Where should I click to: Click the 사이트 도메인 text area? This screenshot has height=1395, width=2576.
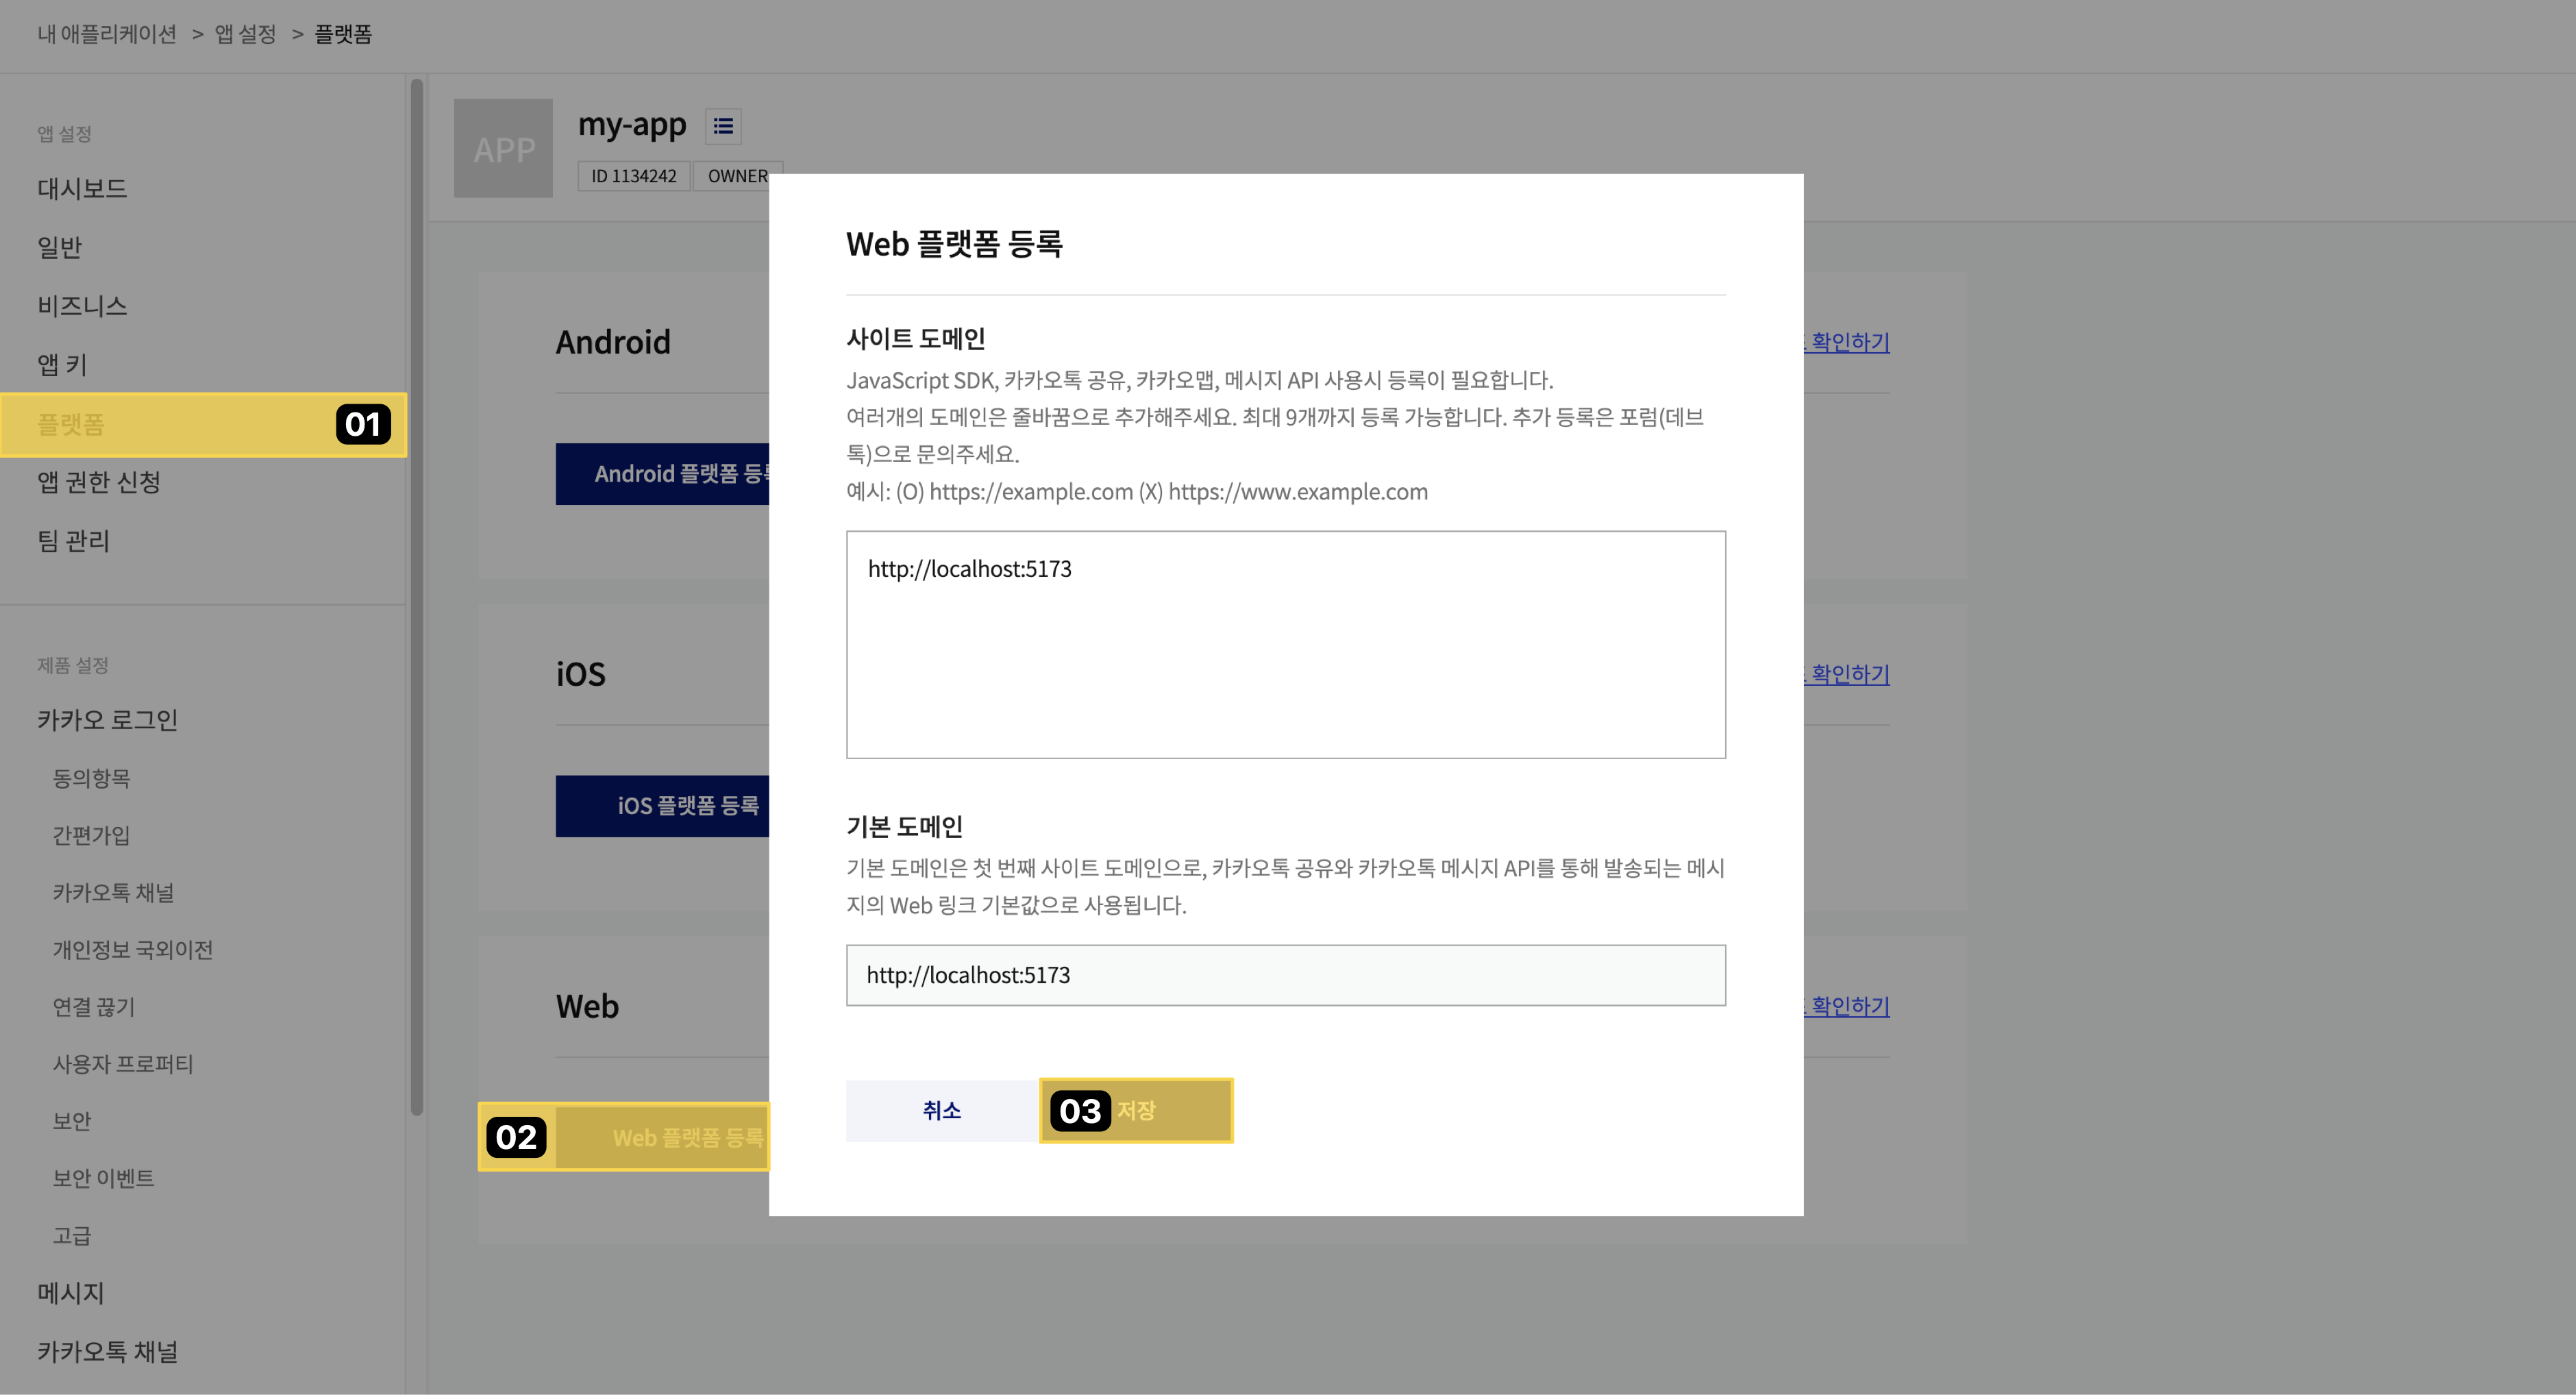pos(1285,644)
